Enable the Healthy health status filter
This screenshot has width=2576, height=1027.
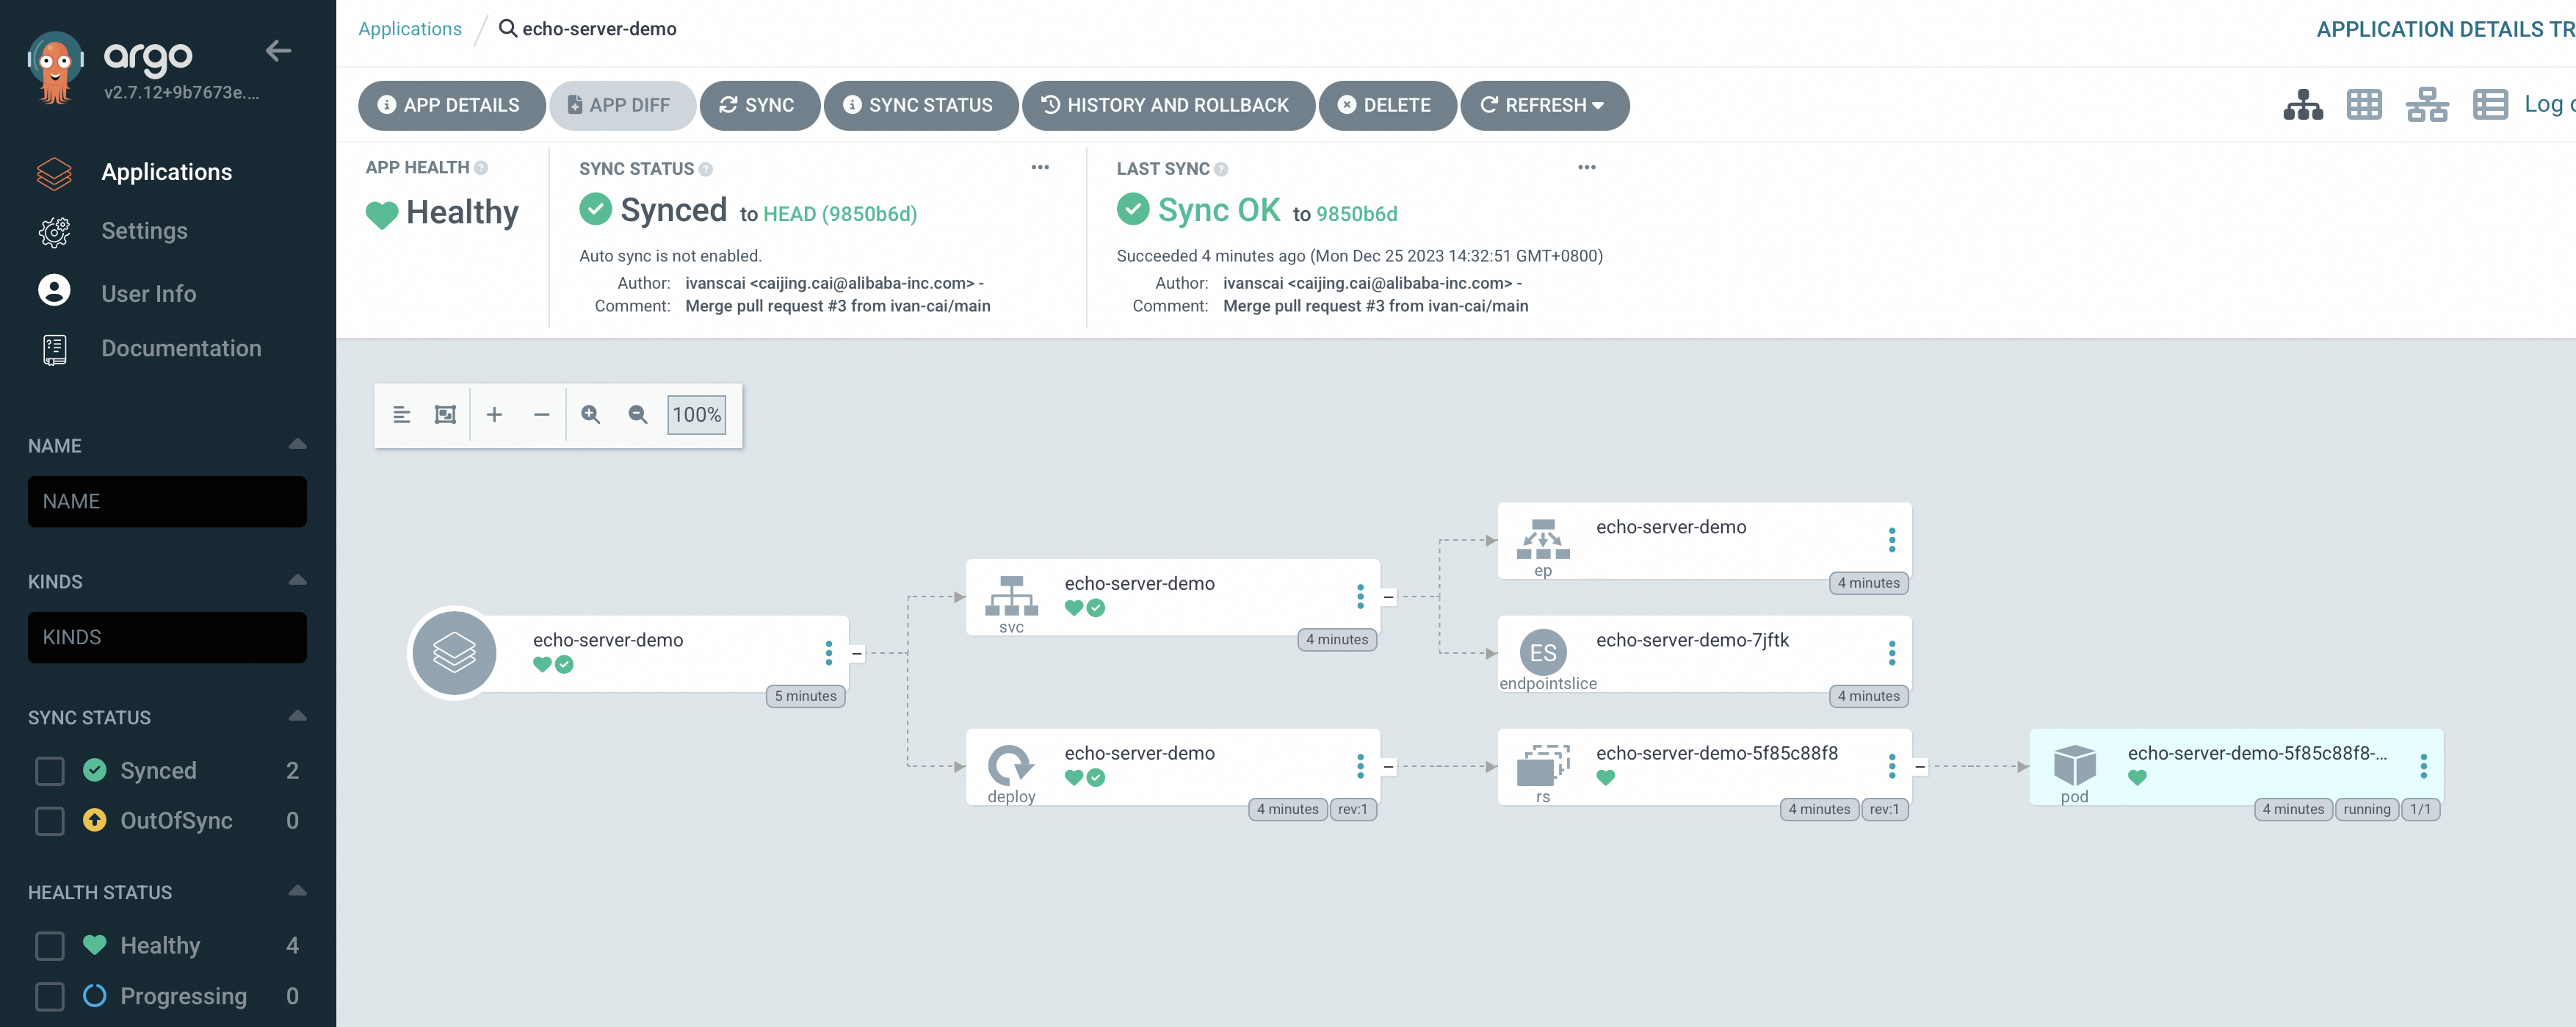point(50,946)
